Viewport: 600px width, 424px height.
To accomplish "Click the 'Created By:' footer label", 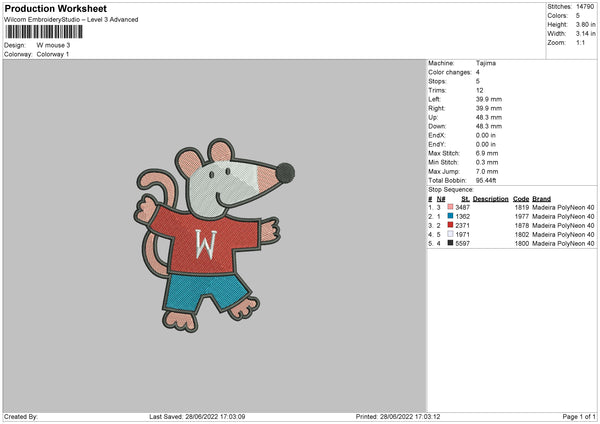I will click(x=21, y=416).
